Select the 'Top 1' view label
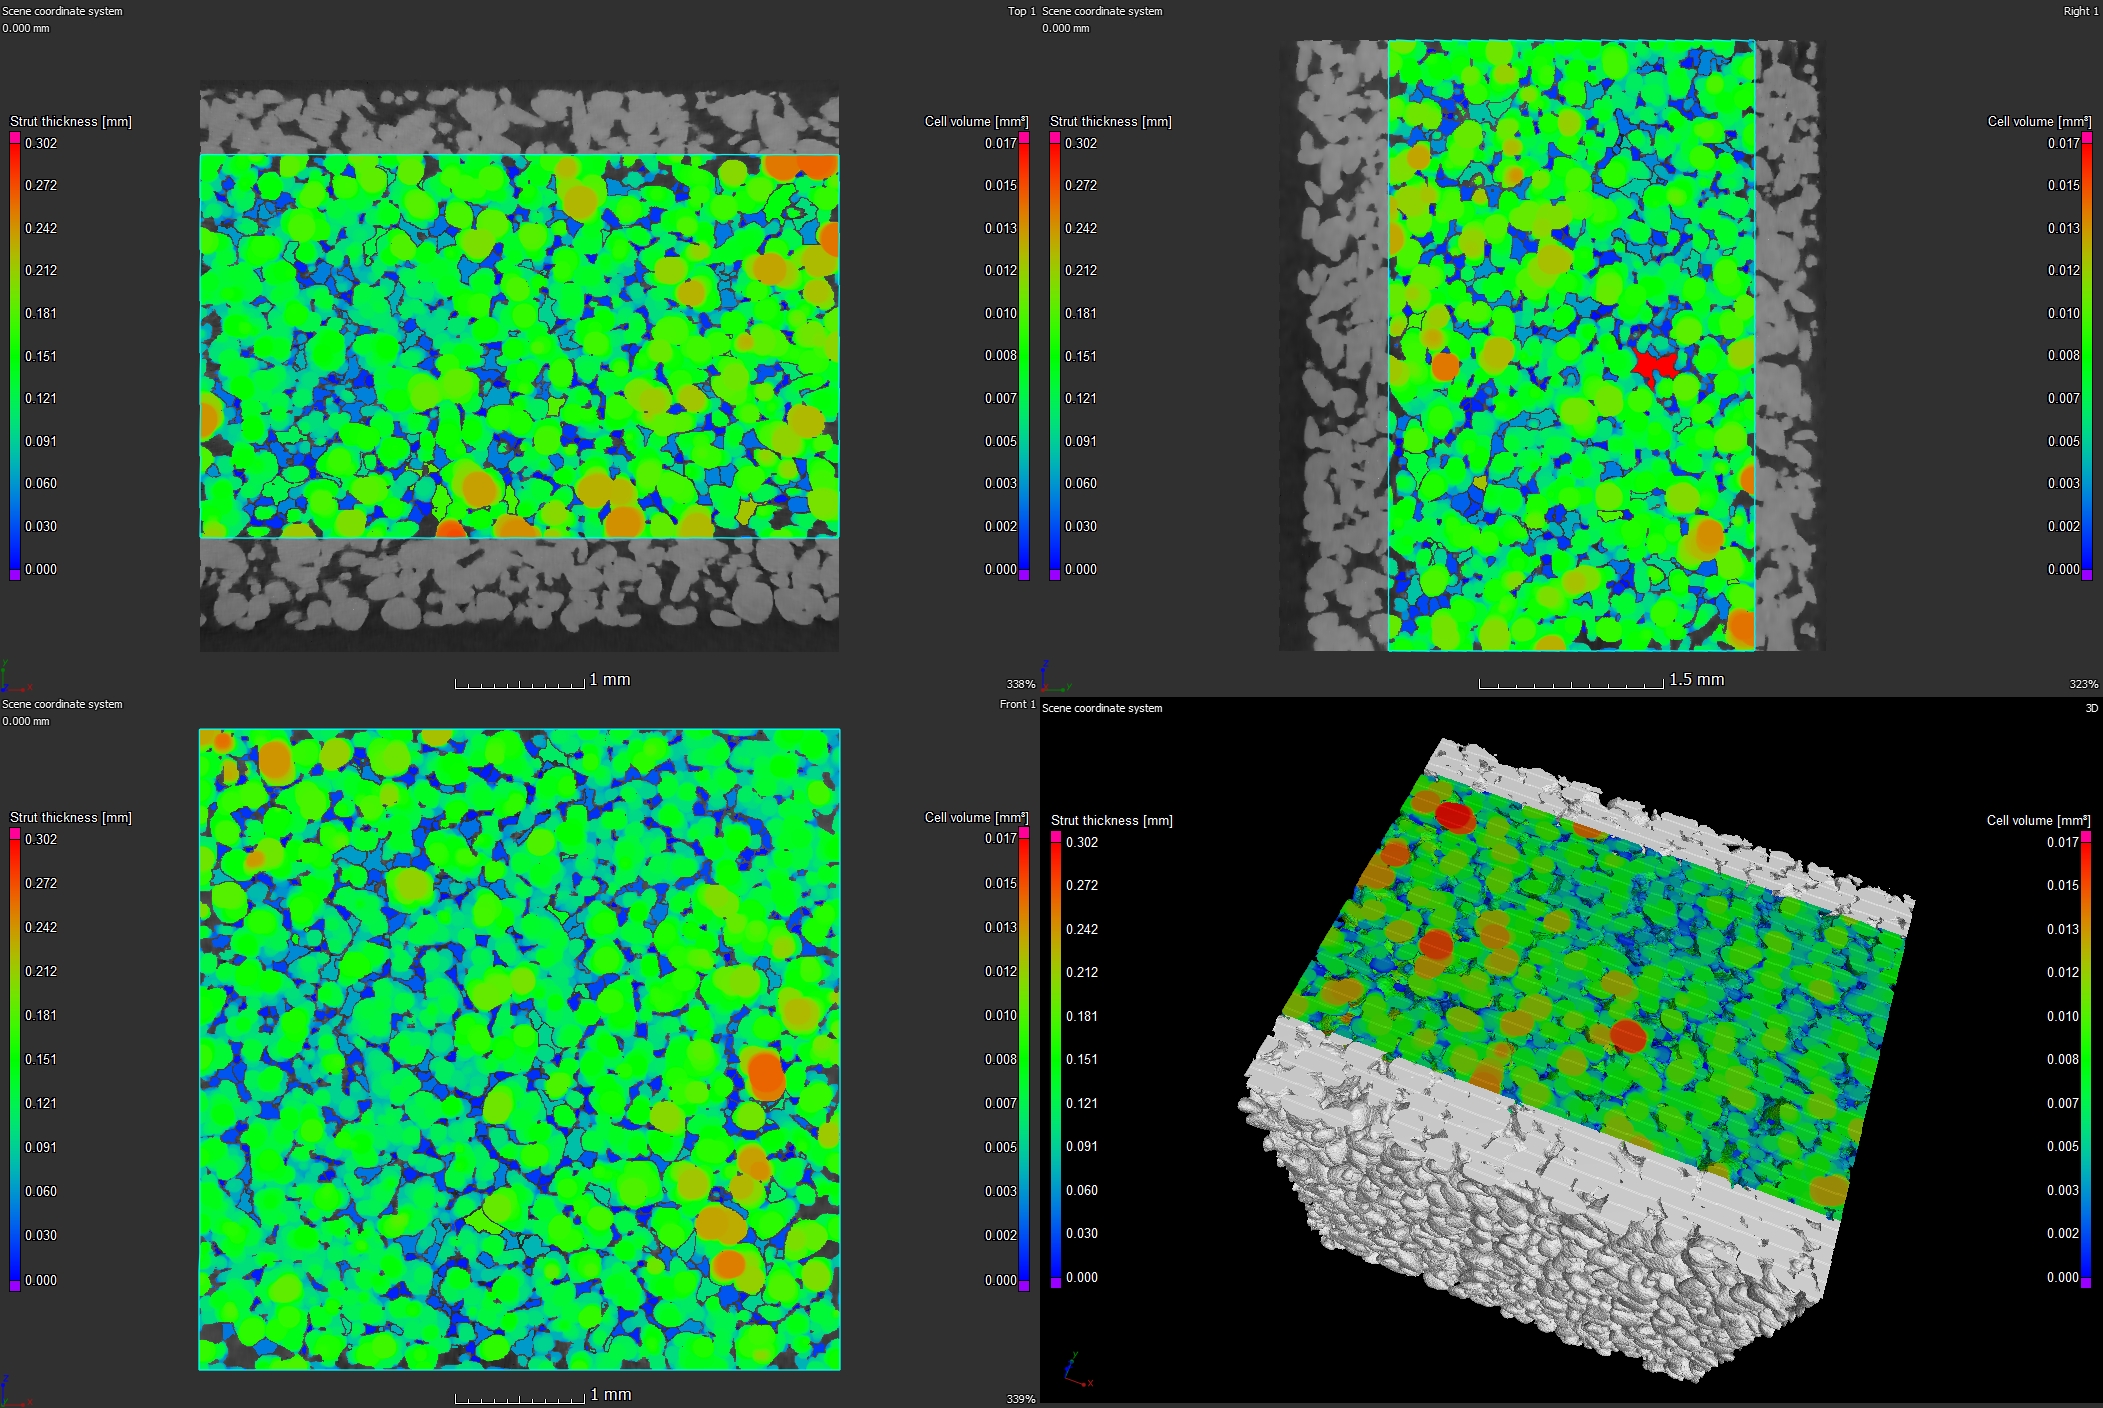This screenshot has width=2103, height=1408. (1021, 11)
